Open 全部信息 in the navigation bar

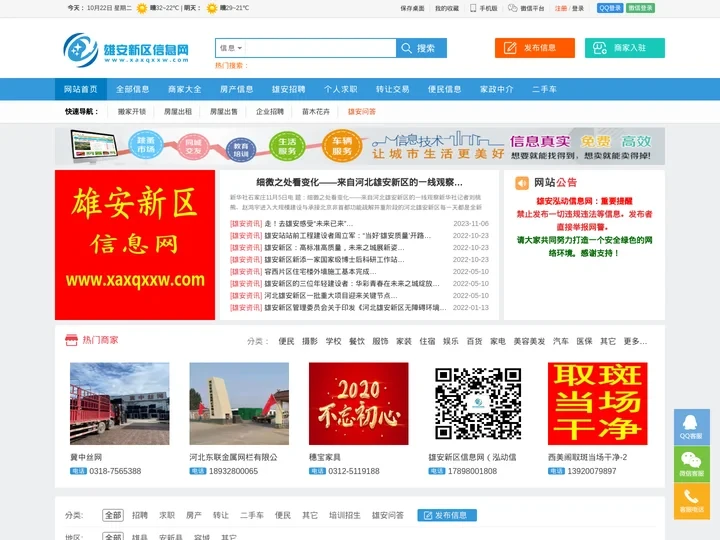click(133, 89)
